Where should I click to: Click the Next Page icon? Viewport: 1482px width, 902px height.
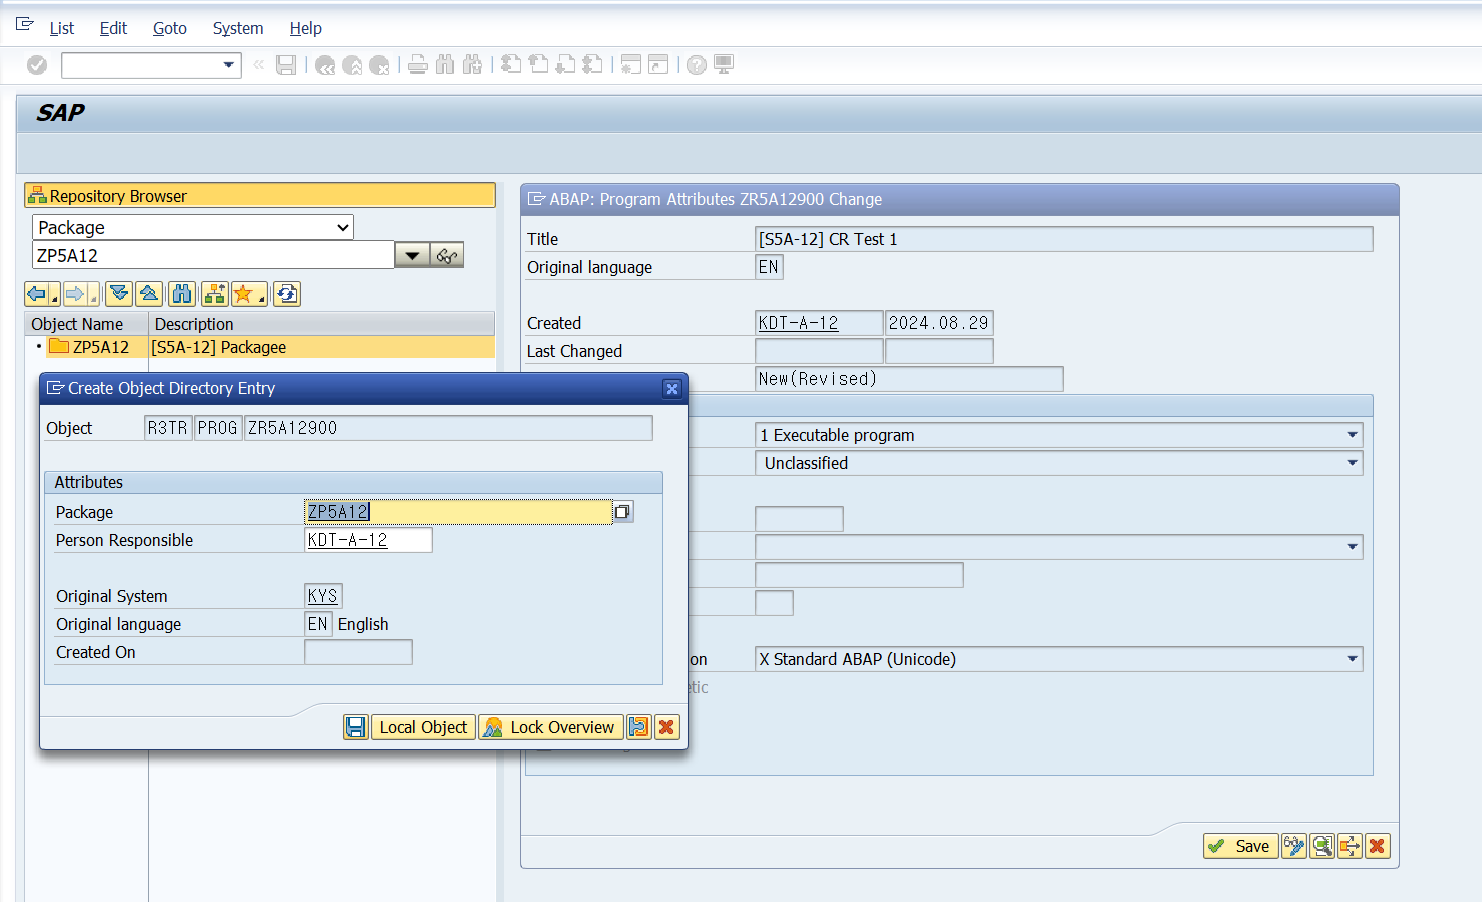tap(565, 65)
